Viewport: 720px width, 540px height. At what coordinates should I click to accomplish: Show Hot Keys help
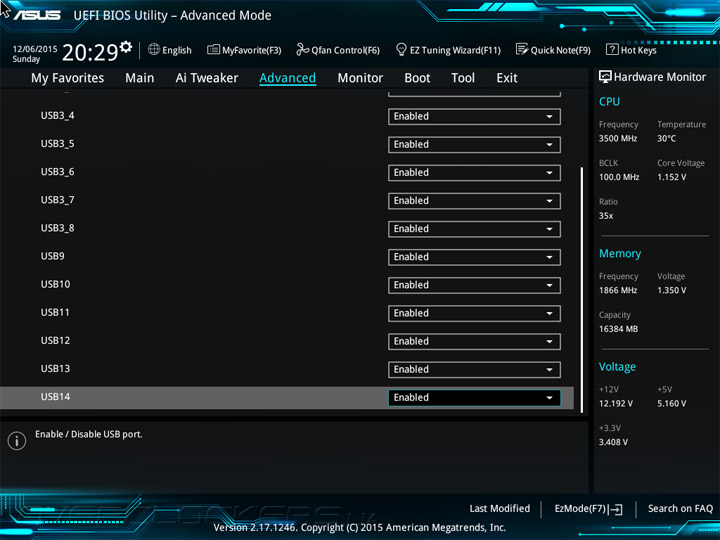click(631, 50)
